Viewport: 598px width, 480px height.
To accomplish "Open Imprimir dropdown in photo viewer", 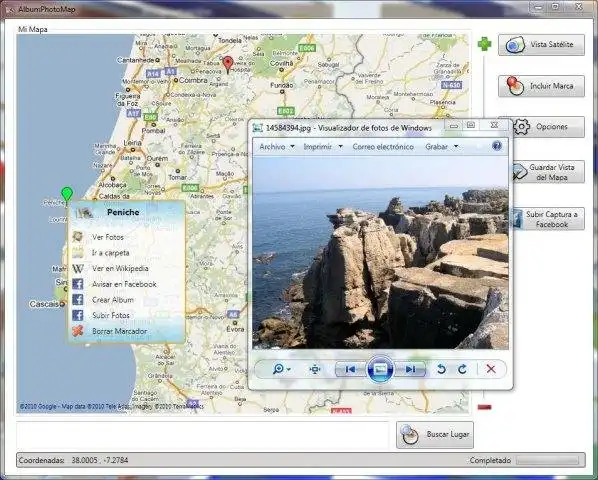I will pos(323,146).
